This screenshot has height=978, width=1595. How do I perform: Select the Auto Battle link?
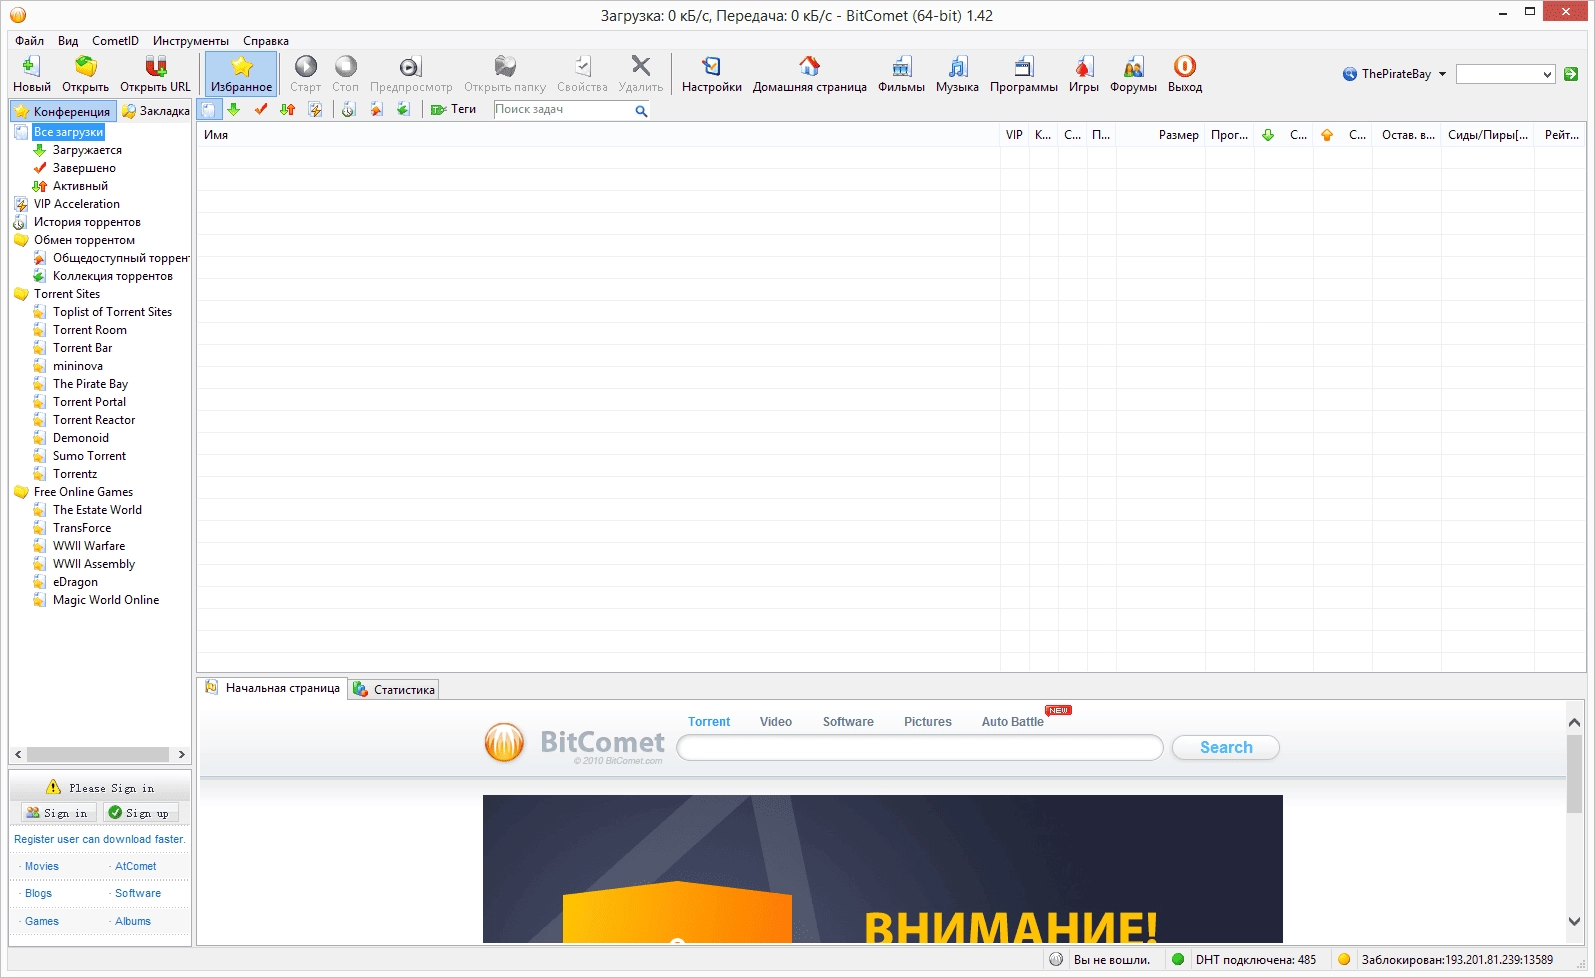(1012, 722)
